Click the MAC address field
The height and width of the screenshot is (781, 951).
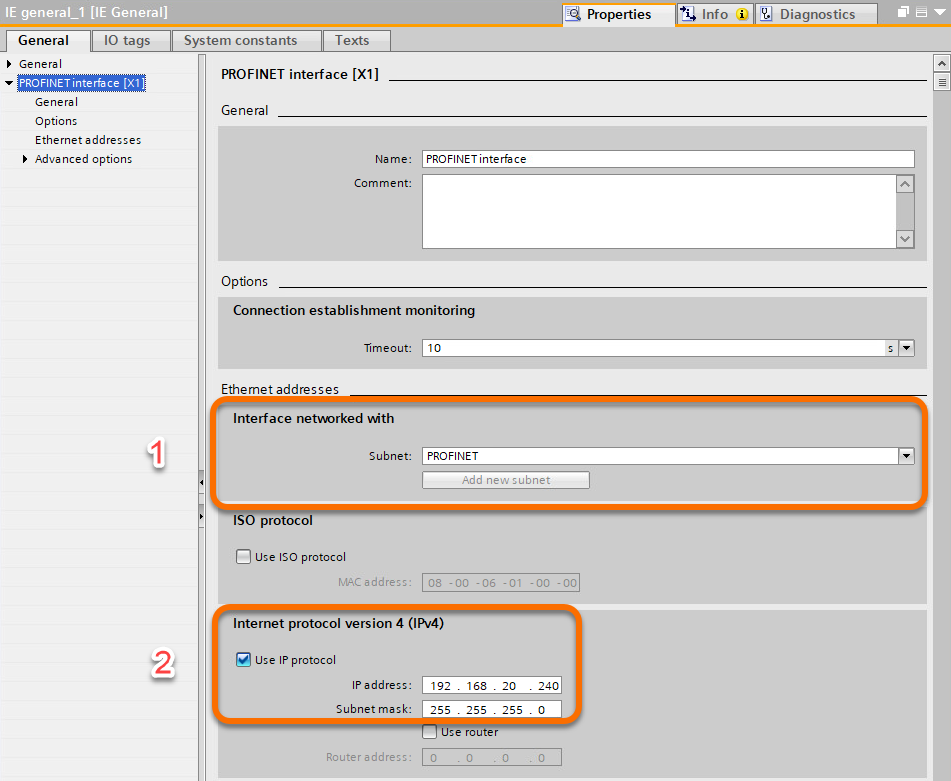click(501, 583)
